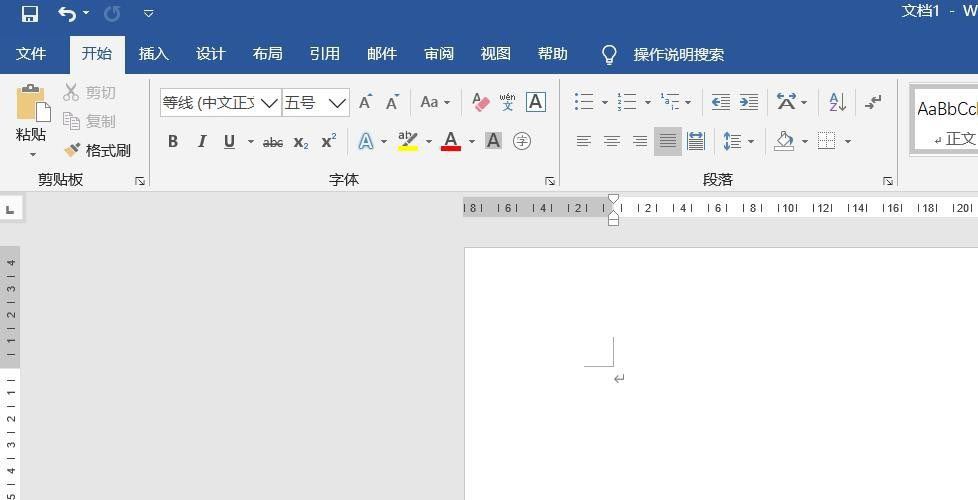Toggle underline formatting
The height and width of the screenshot is (500, 978).
pyautogui.click(x=230, y=142)
